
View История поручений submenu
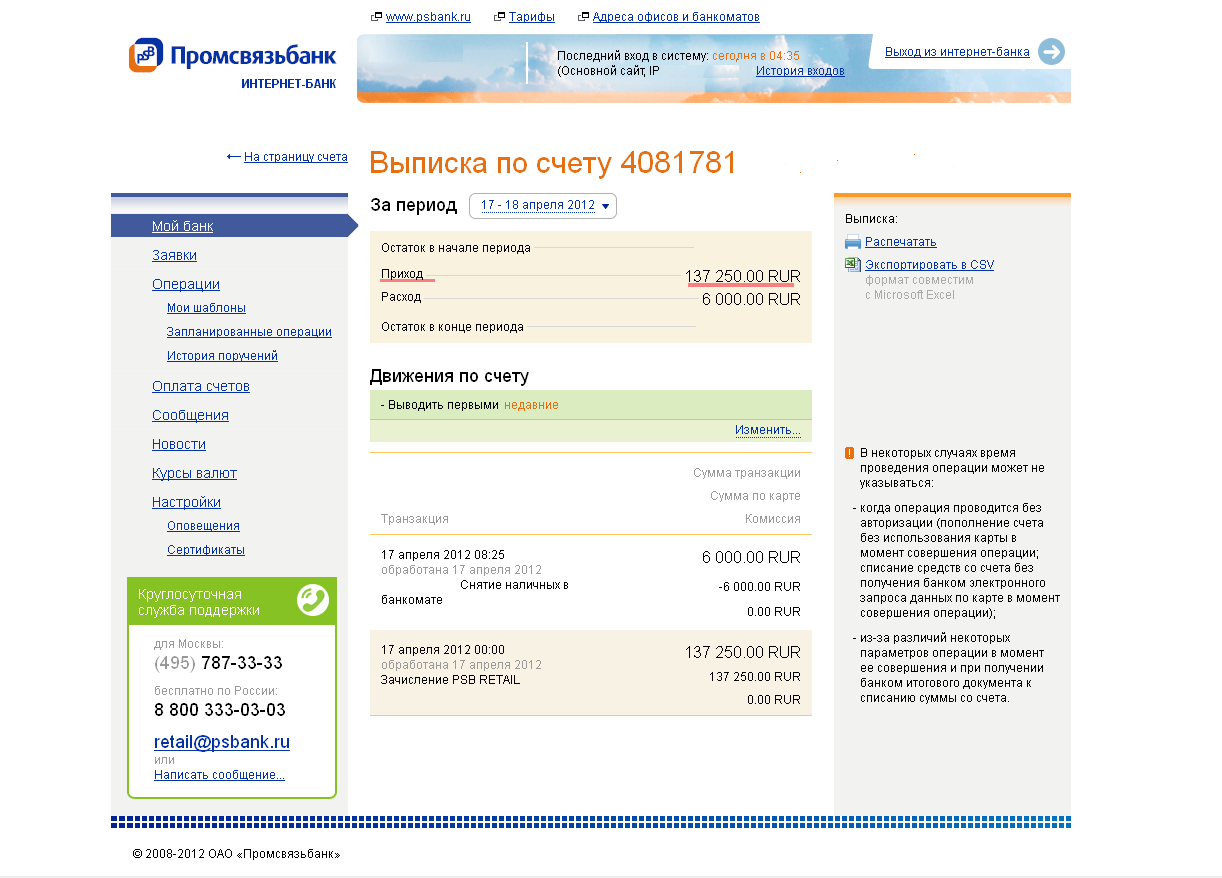coord(222,356)
